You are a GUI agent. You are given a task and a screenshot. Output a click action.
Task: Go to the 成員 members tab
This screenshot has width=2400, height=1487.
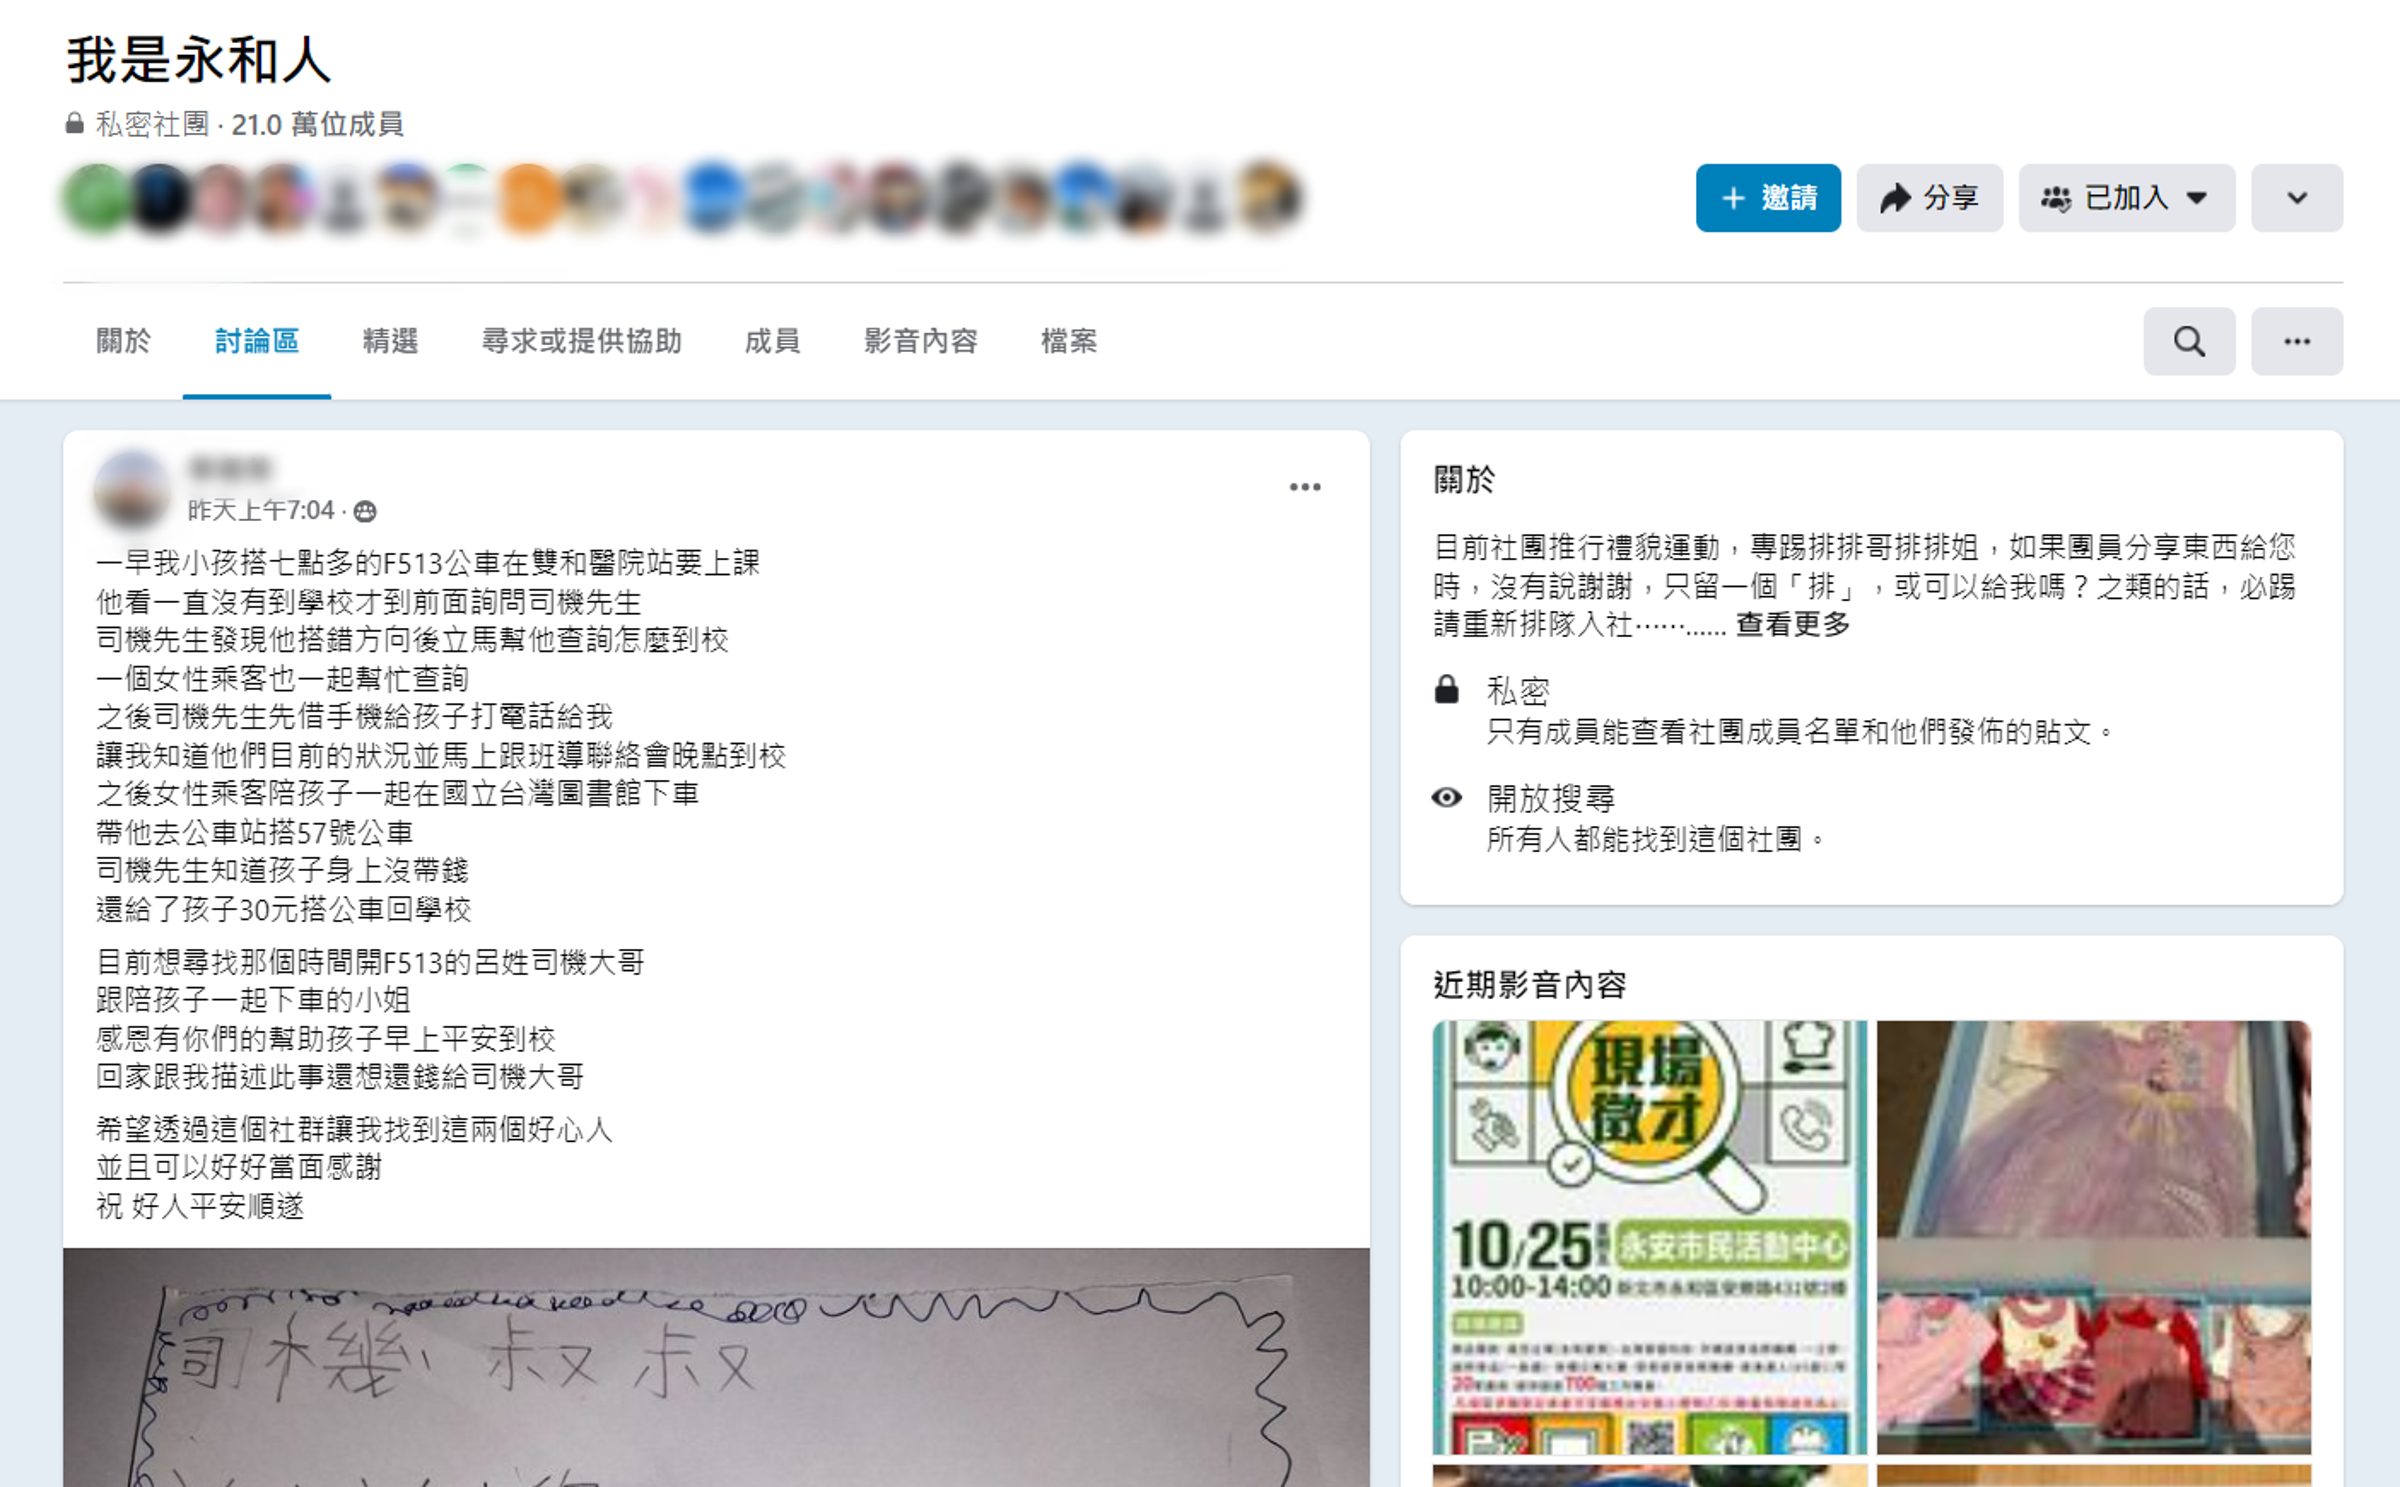coord(772,341)
